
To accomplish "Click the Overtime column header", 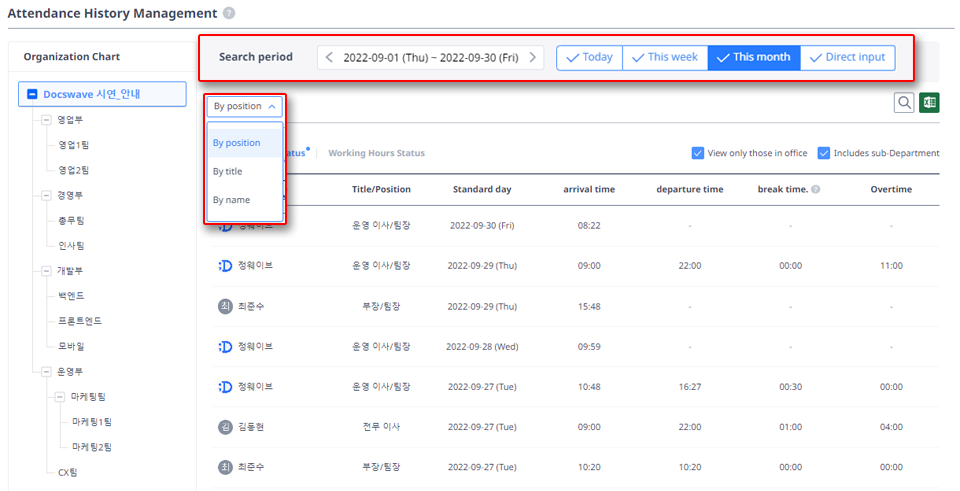I will point(891,189).
